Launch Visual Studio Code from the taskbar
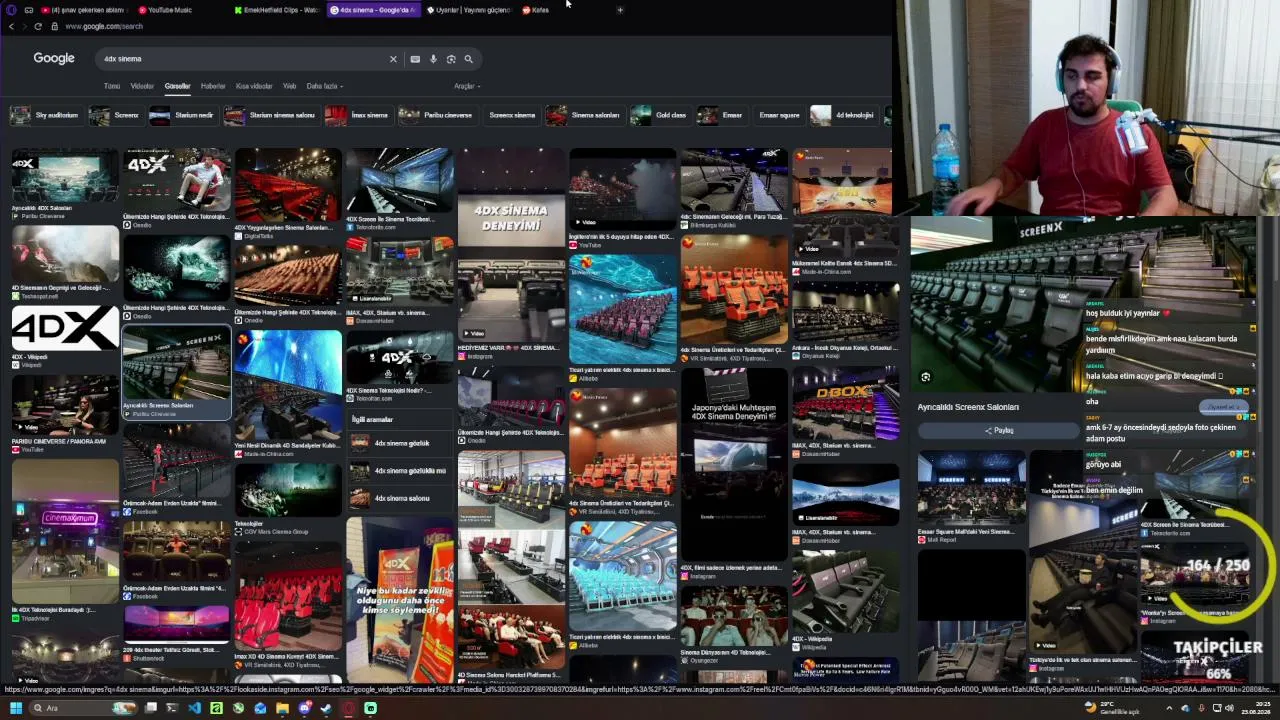 tap(194, 708)
